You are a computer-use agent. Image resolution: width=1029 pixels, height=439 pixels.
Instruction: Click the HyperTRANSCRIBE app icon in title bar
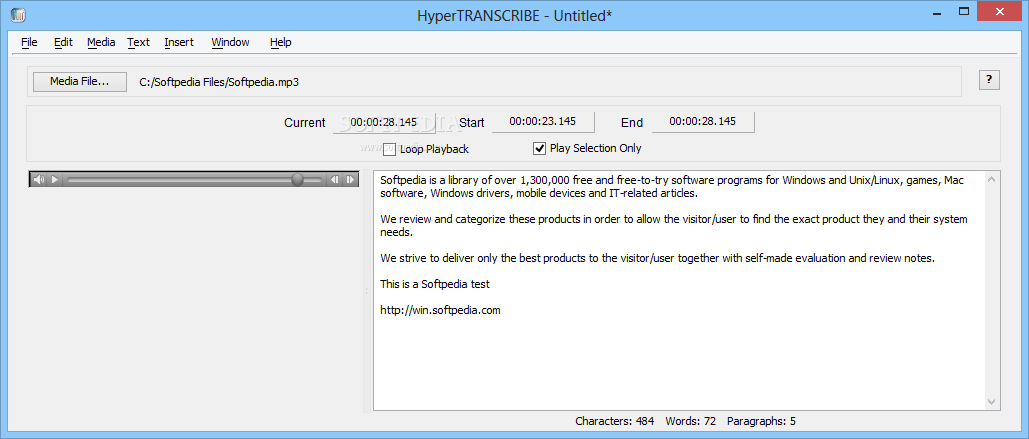pyautogui.click(x=18, y=15)
